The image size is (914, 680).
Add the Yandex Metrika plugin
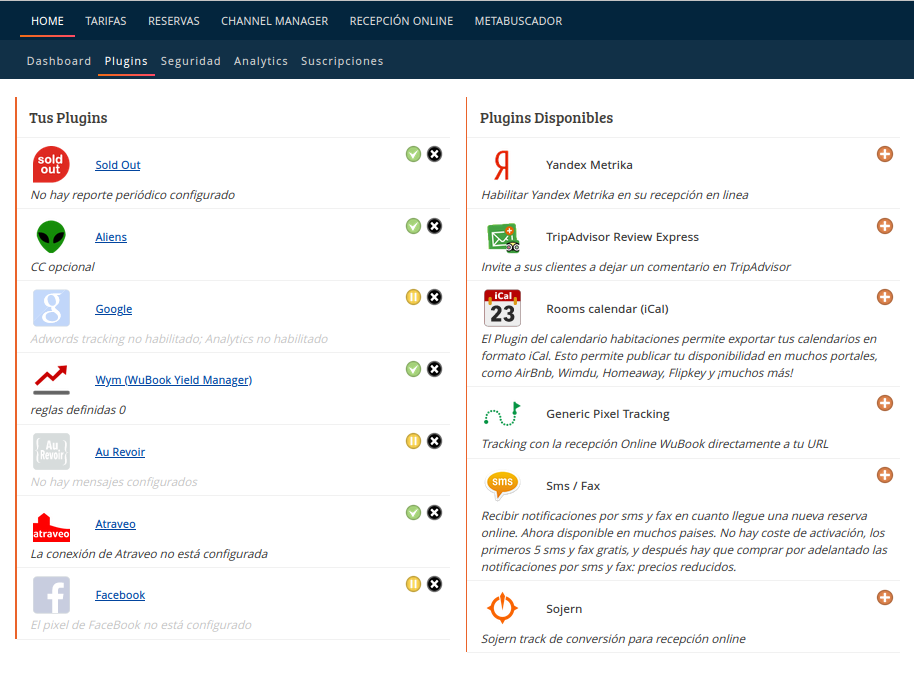point(884,154)
